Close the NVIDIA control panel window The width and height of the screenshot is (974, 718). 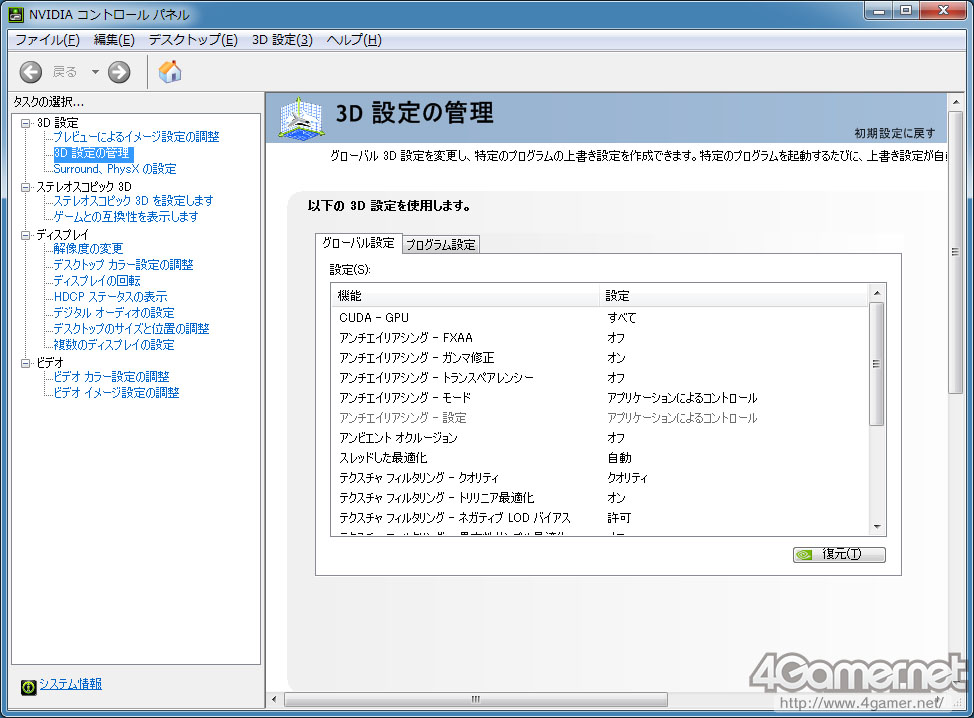[x=943, y=11]
